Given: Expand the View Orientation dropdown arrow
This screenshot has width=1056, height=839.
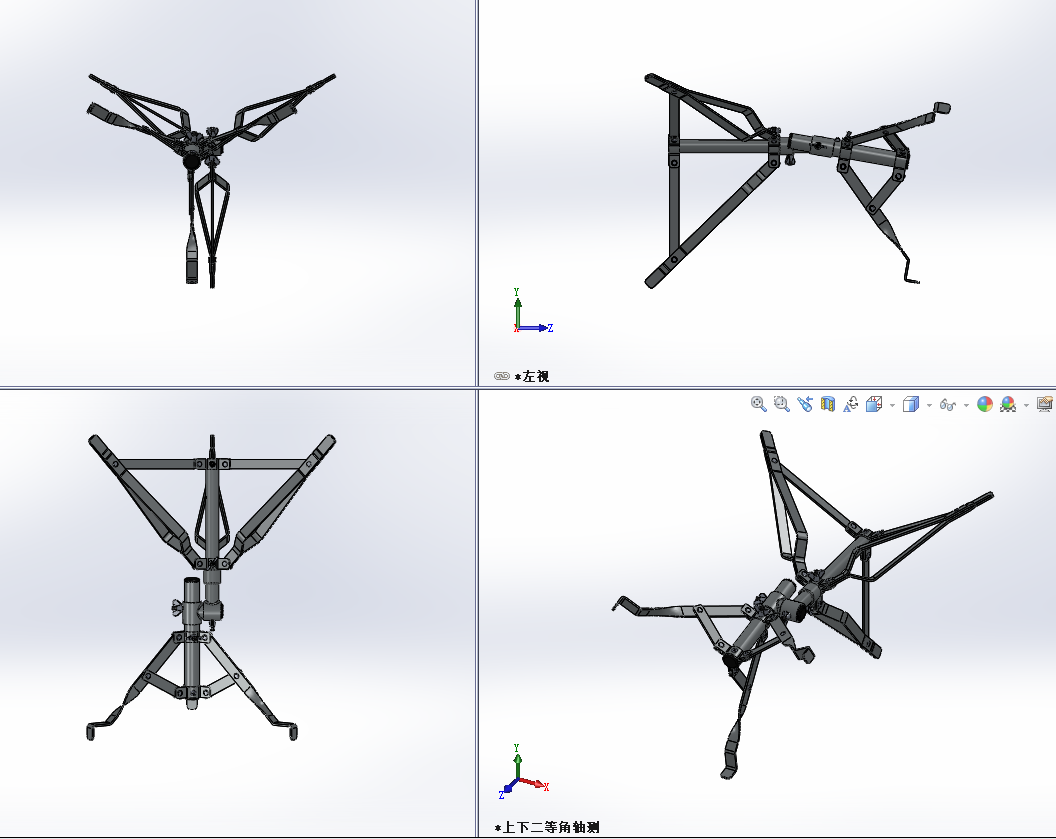Looking at the screenshot, I should click(x=892, y=405).
